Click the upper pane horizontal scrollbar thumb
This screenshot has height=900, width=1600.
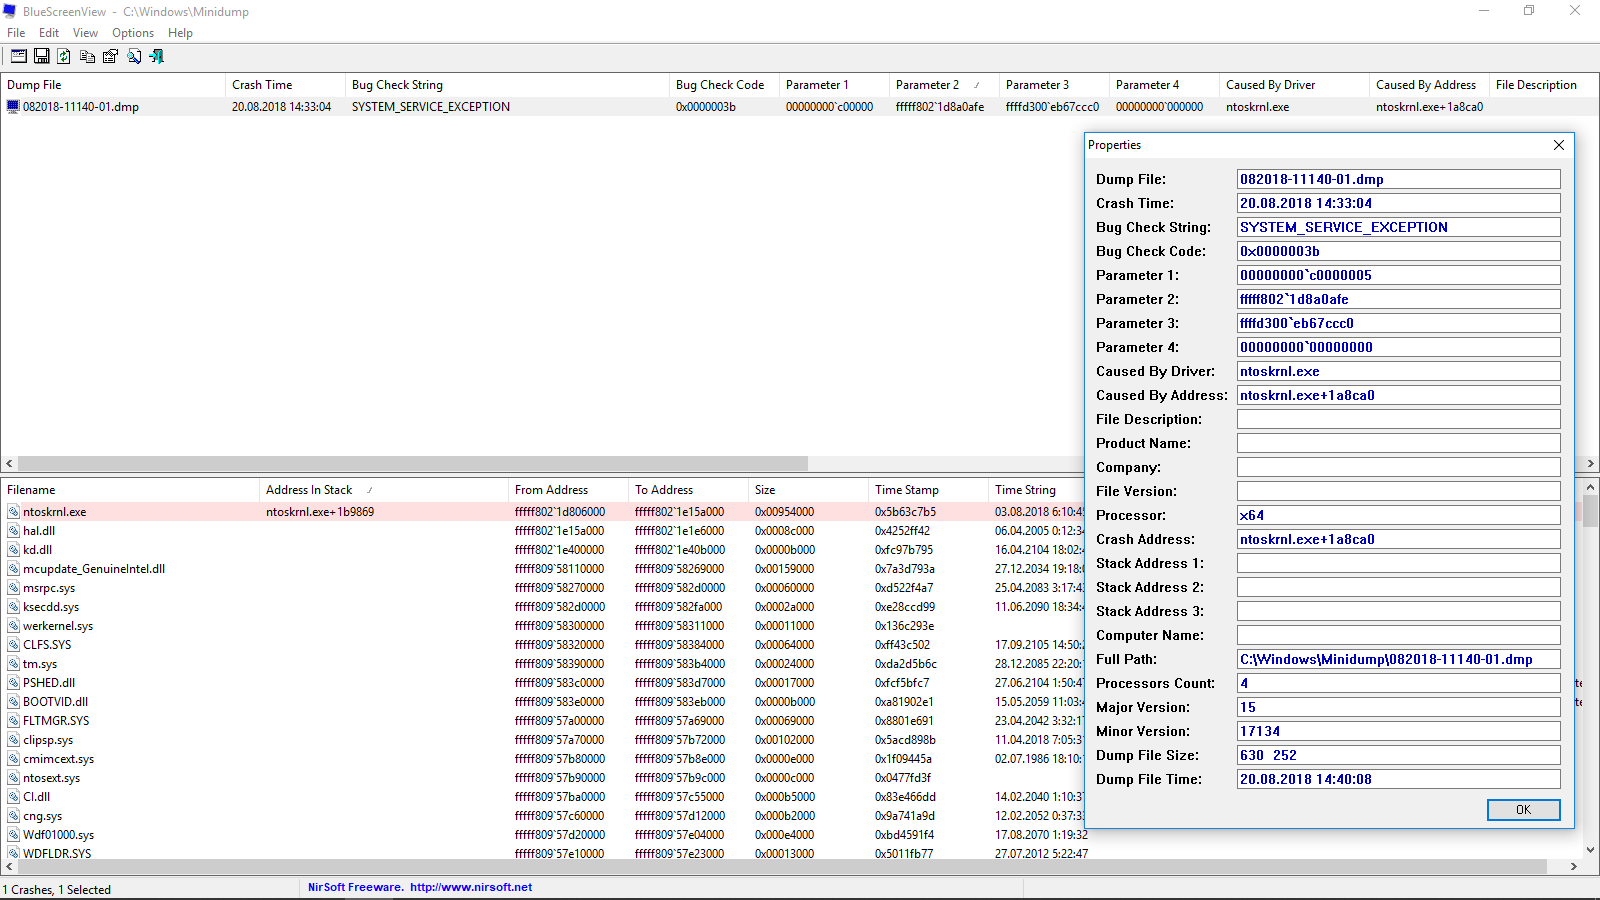(412, 464)
